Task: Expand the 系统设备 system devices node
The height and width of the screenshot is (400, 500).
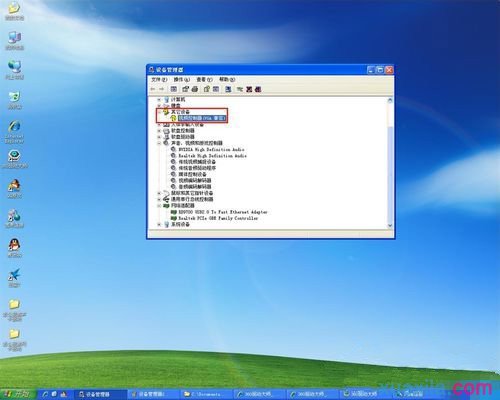Action: [159, 225]
